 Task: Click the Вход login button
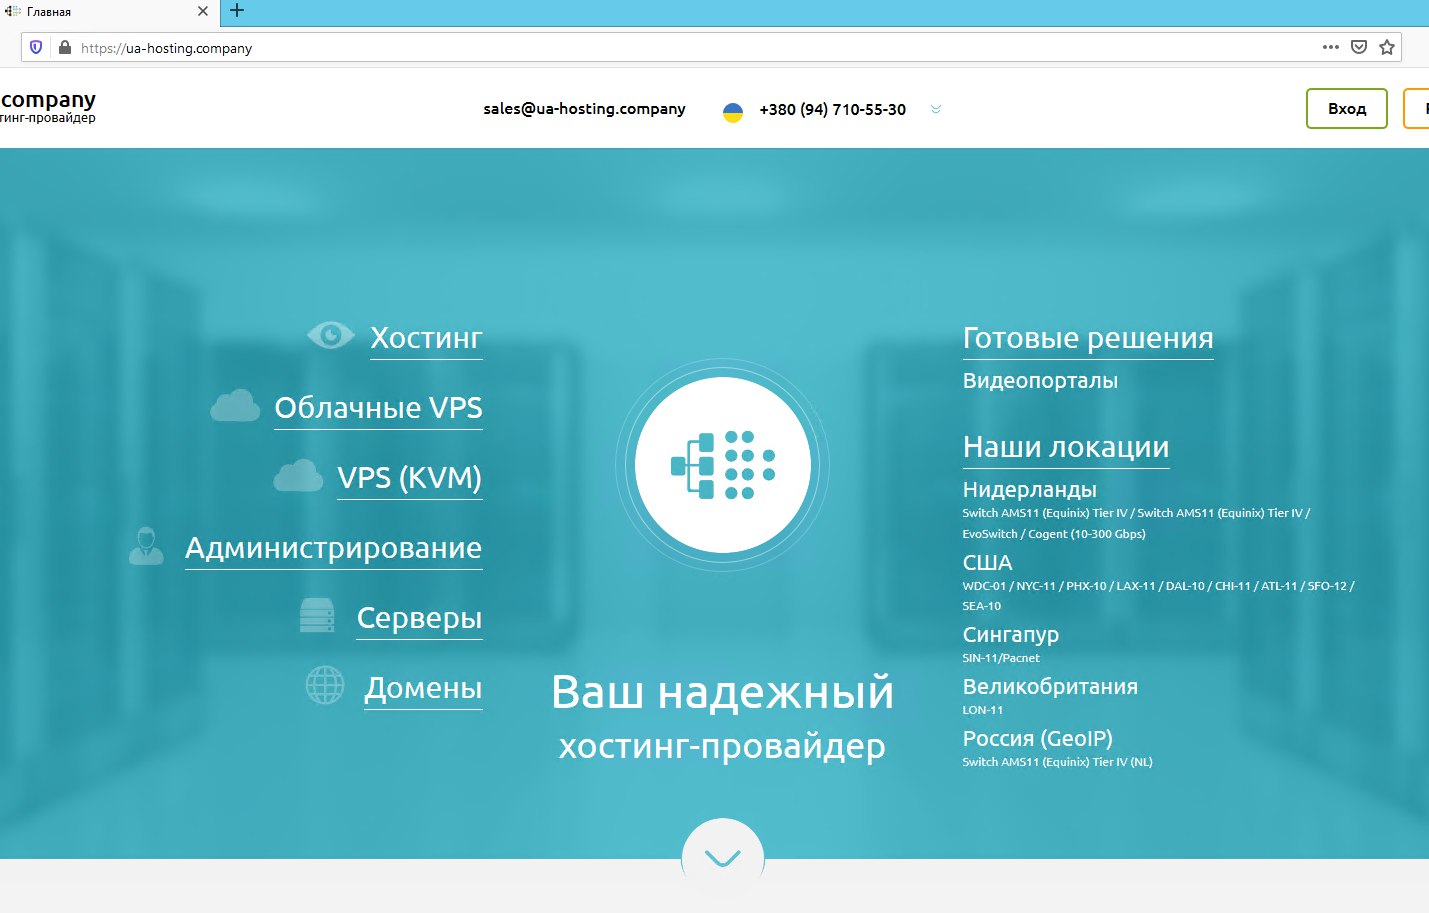(1347, 109)
